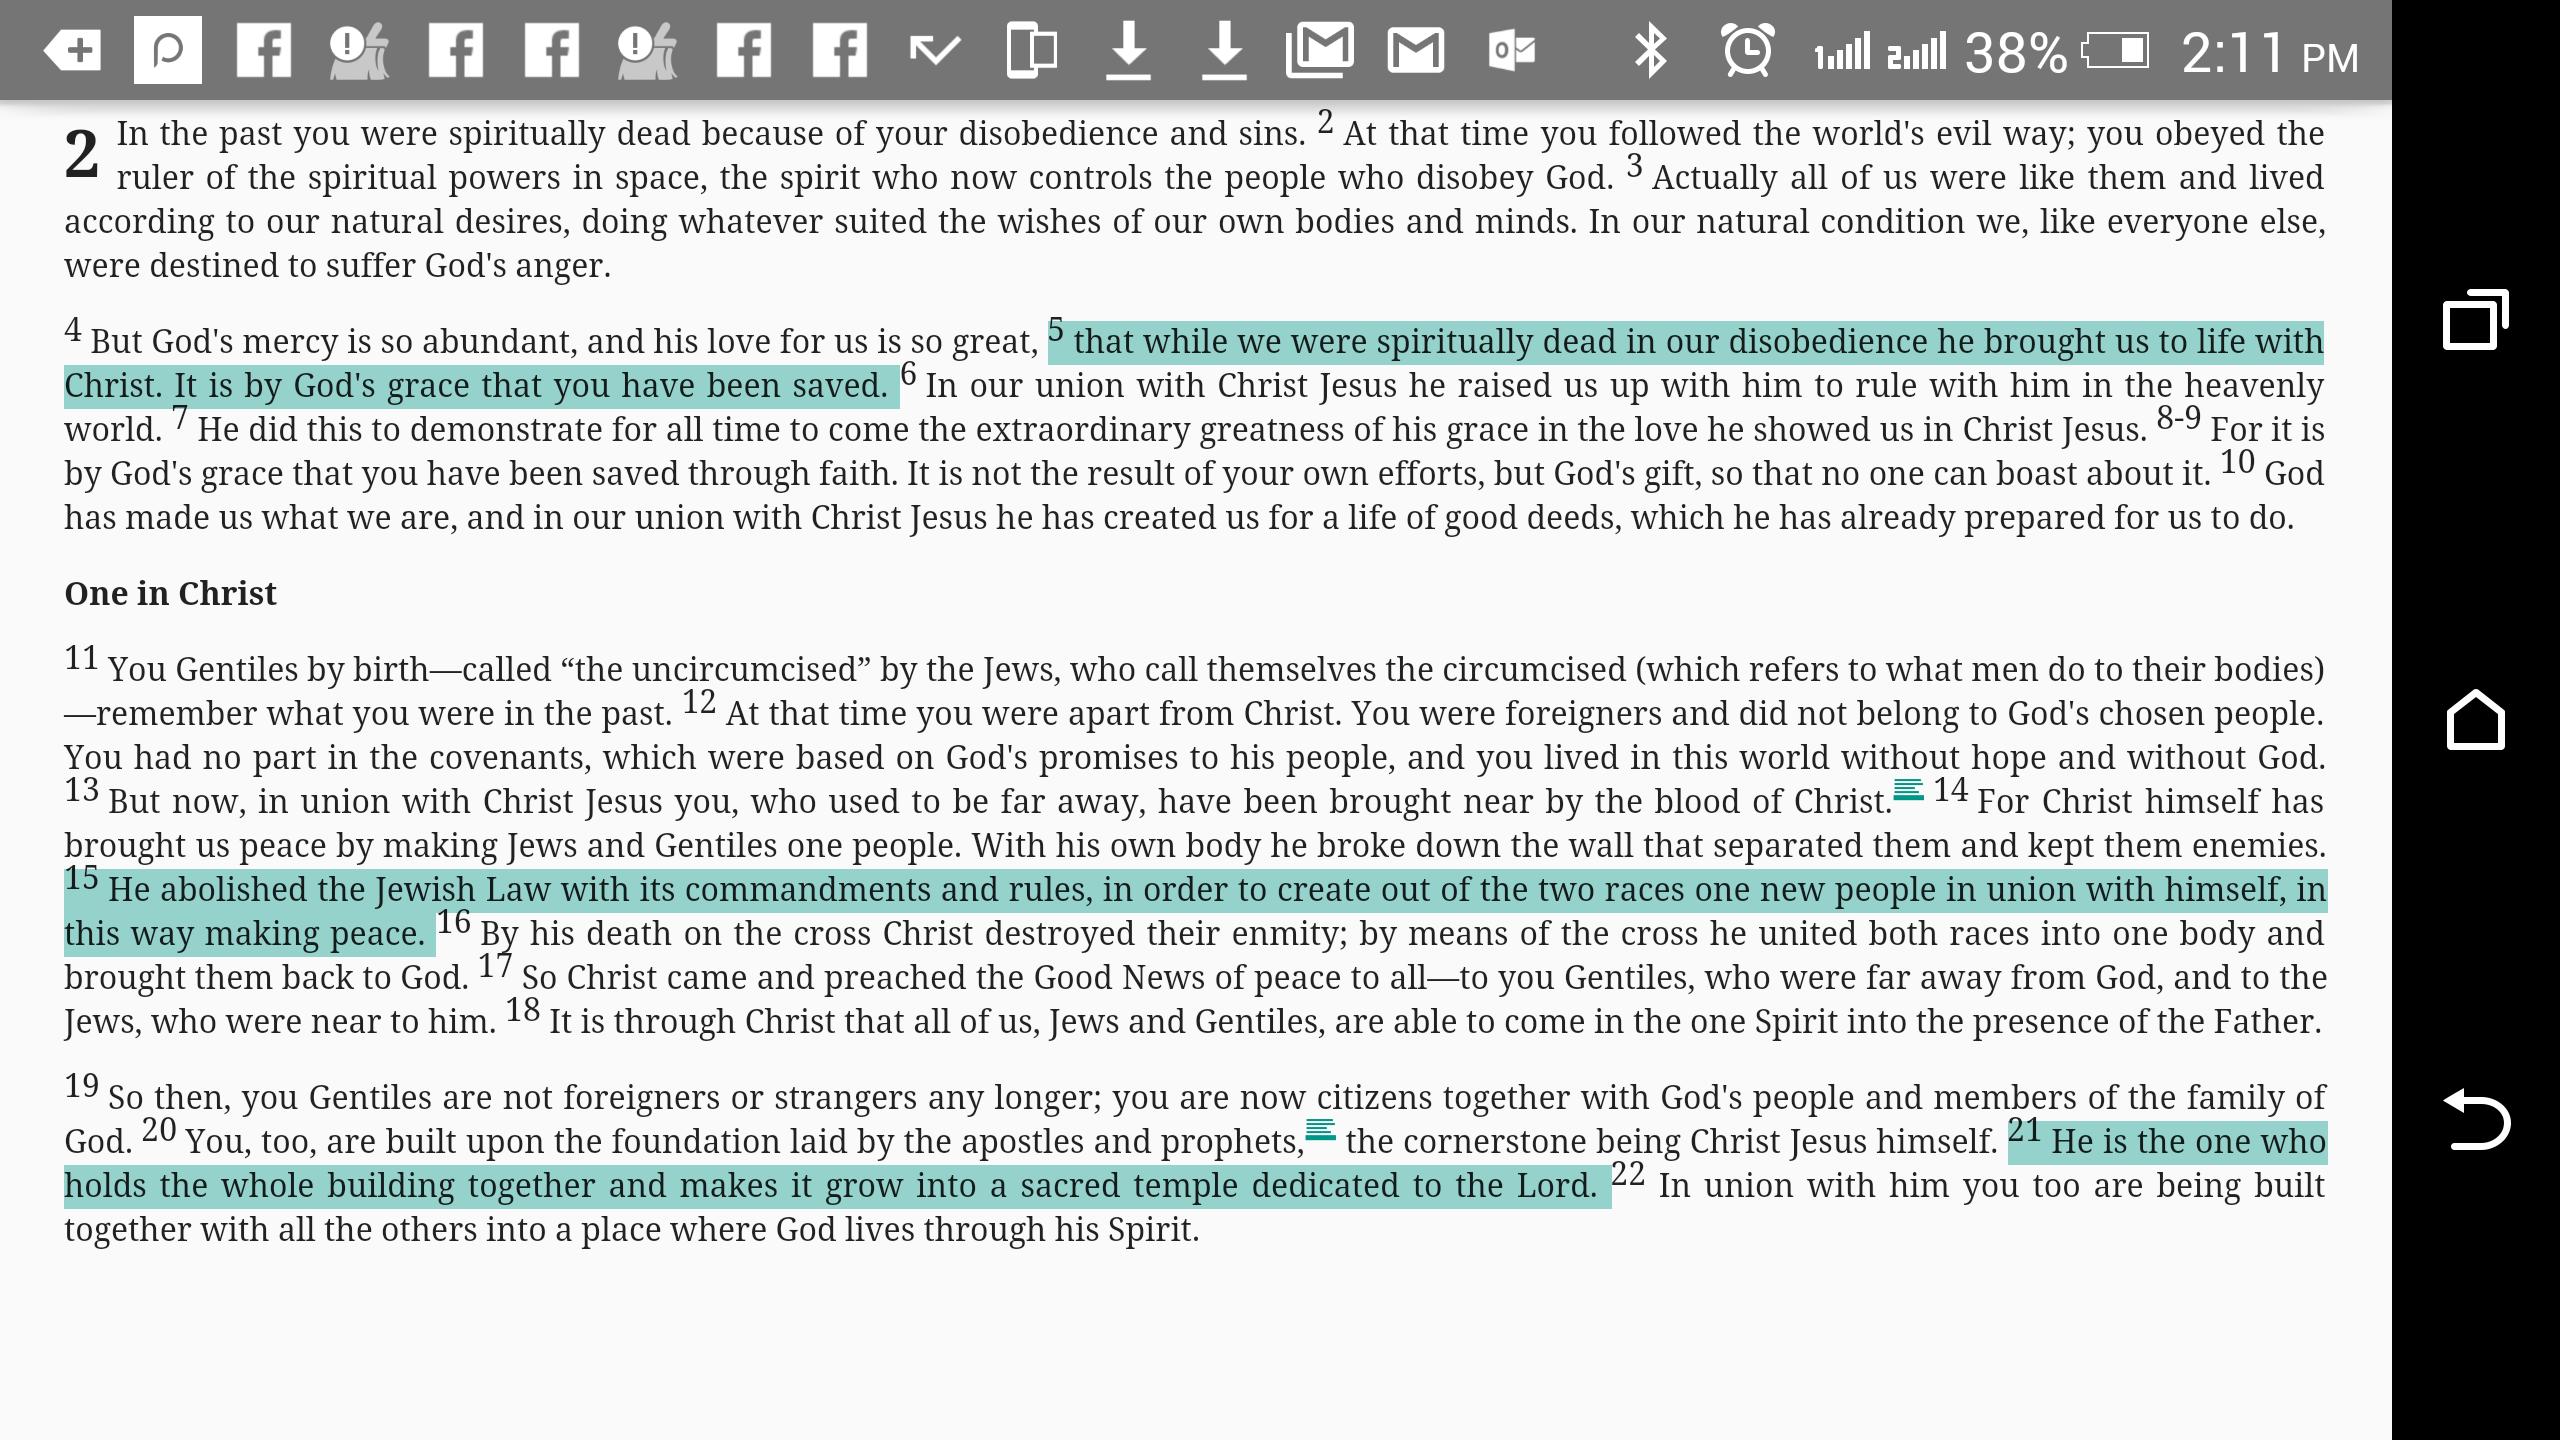The image size is (2560, 1440).
Task: Open recent apps with the overview button
Action: 2476,320
